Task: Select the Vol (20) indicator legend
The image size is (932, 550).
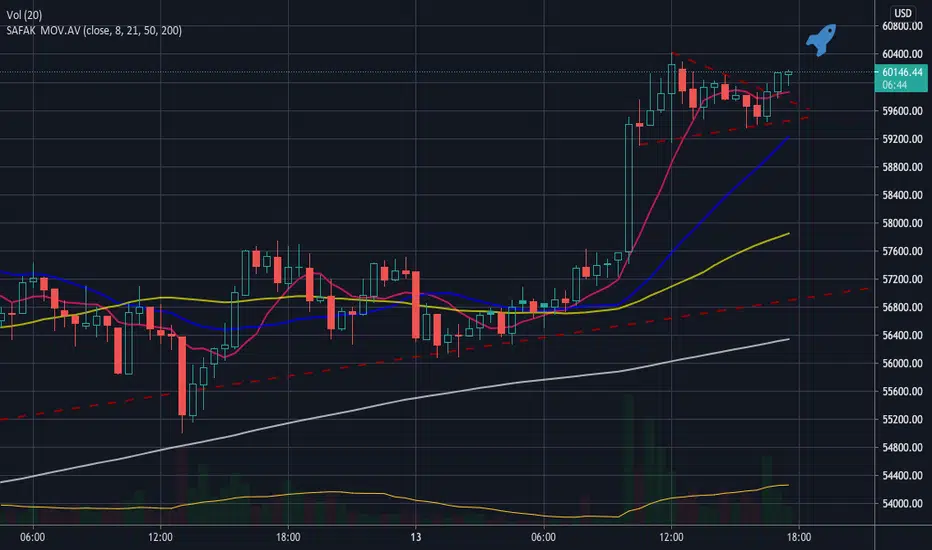Action: 24,15
